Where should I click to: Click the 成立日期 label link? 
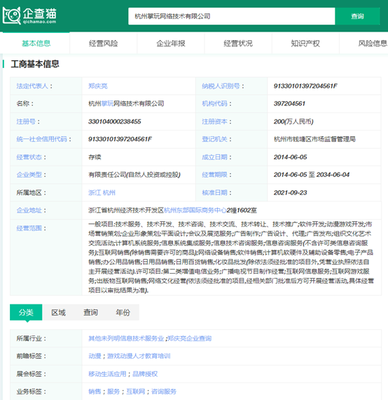[214, 157]
